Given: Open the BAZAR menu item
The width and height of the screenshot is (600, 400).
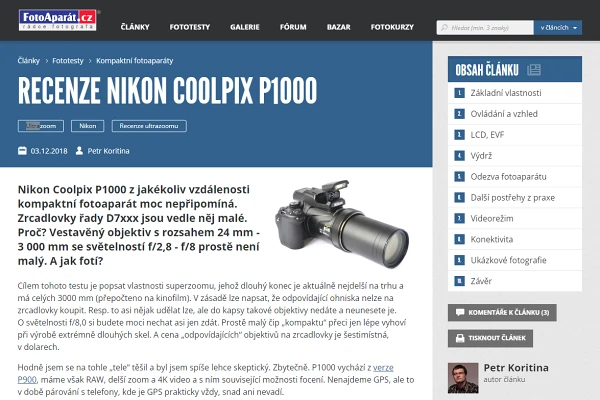Looking at the screenshot, I should [x=339, y=27].
